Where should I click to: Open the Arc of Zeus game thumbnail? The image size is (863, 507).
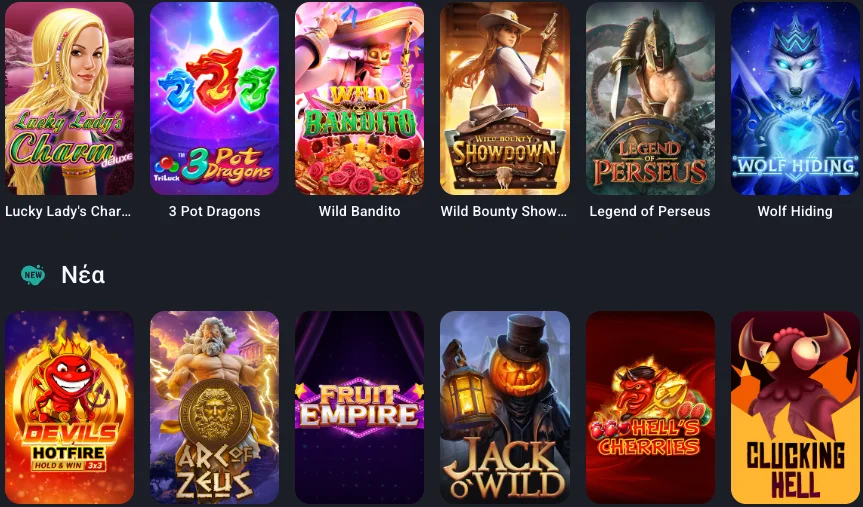point(215,407)
